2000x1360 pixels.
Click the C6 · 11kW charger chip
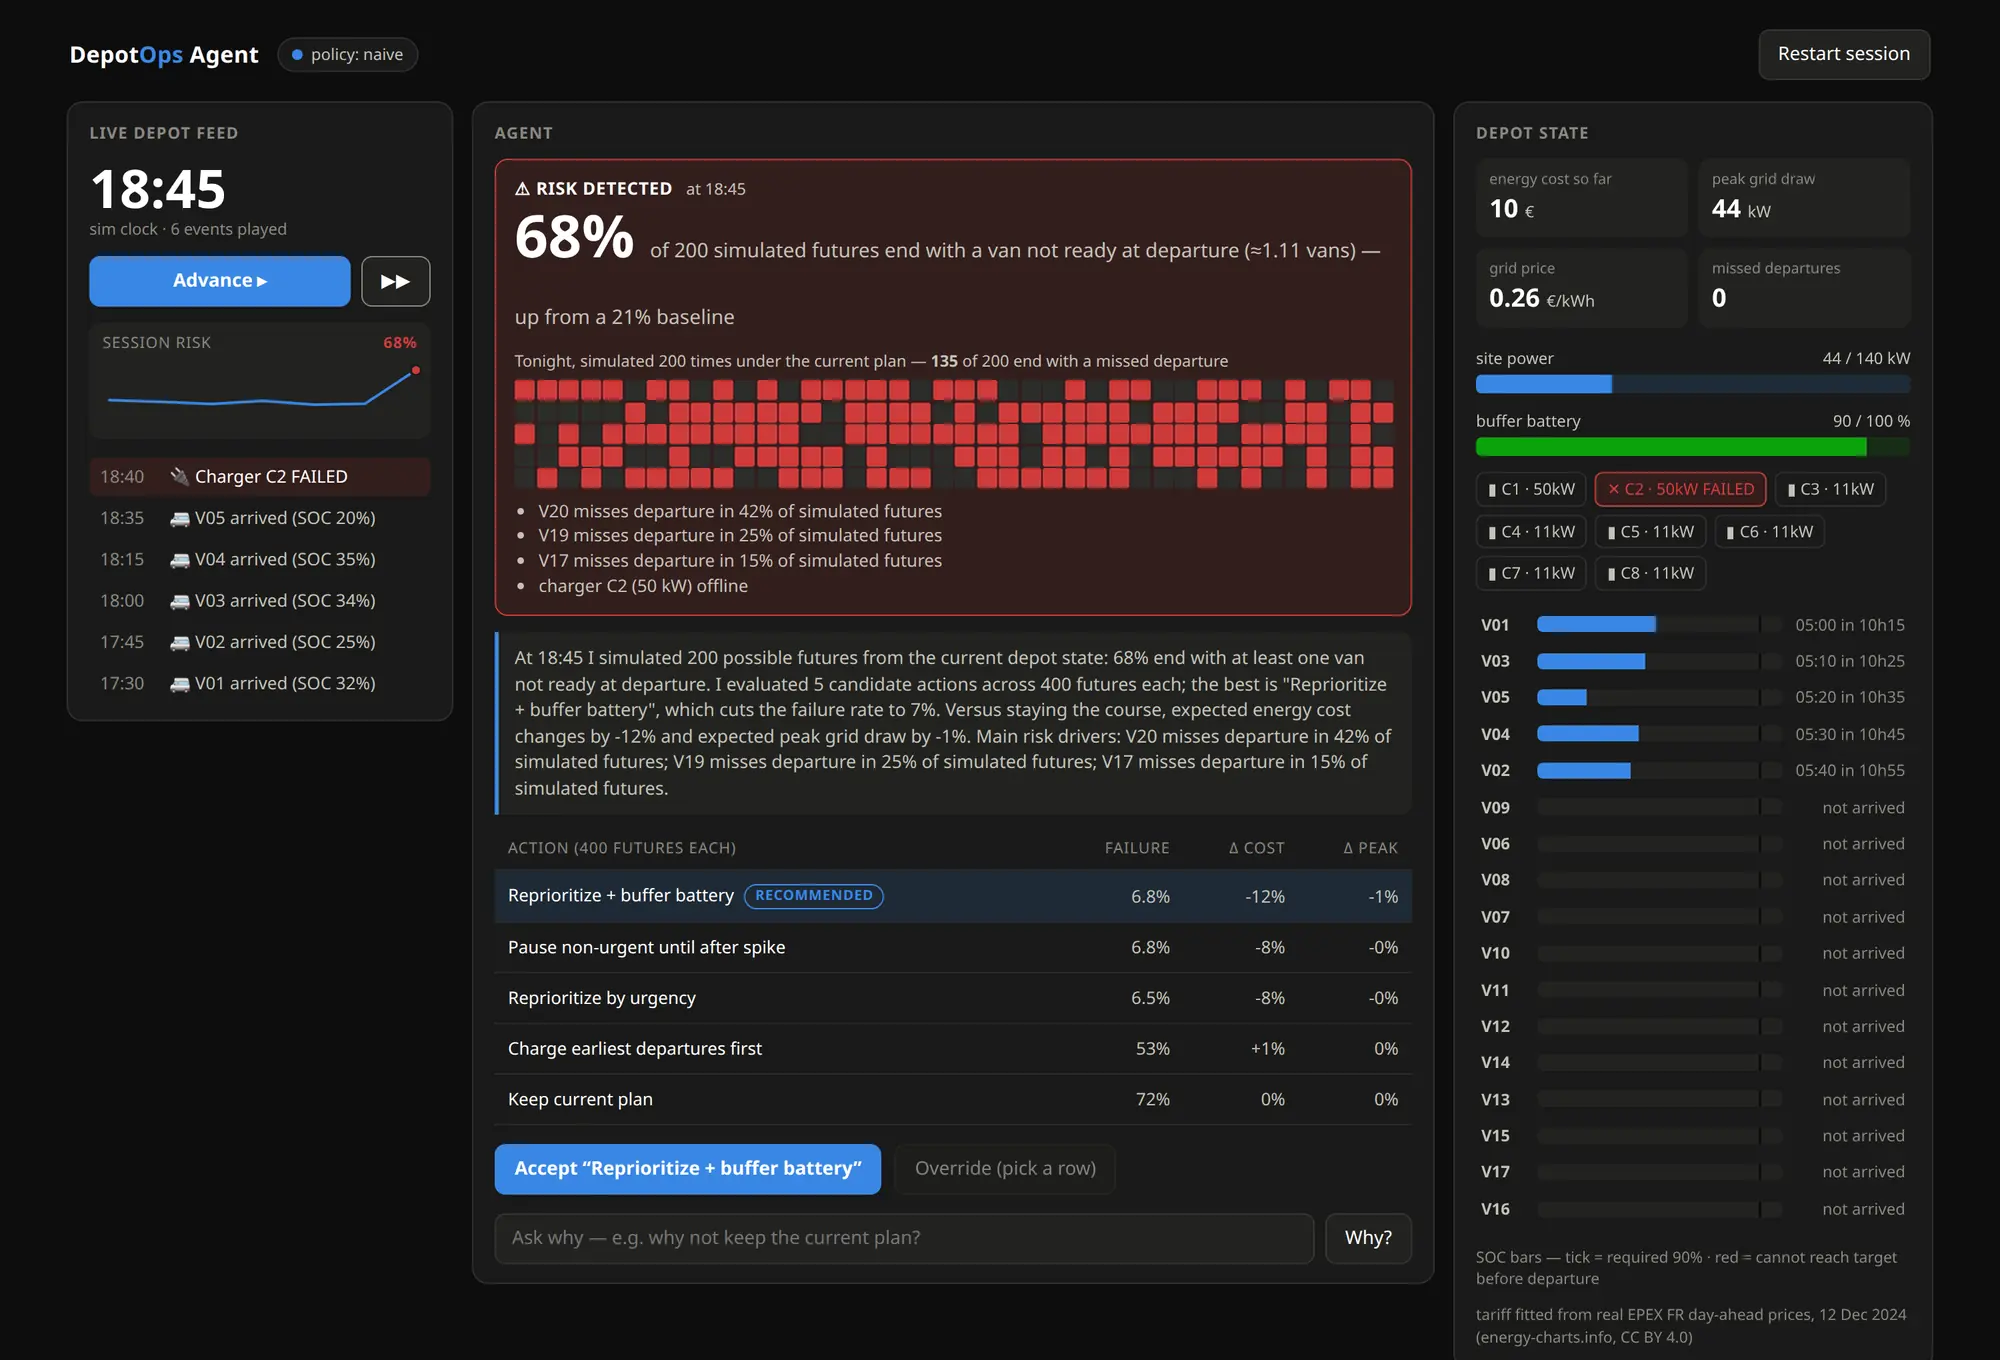point(1769,532)
